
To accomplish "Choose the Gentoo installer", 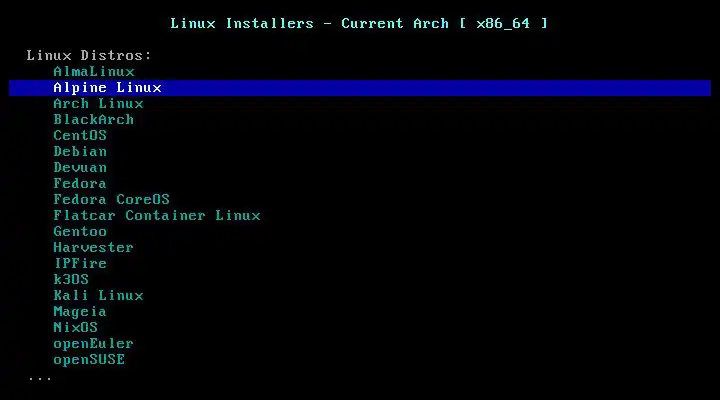I will 80,231.
